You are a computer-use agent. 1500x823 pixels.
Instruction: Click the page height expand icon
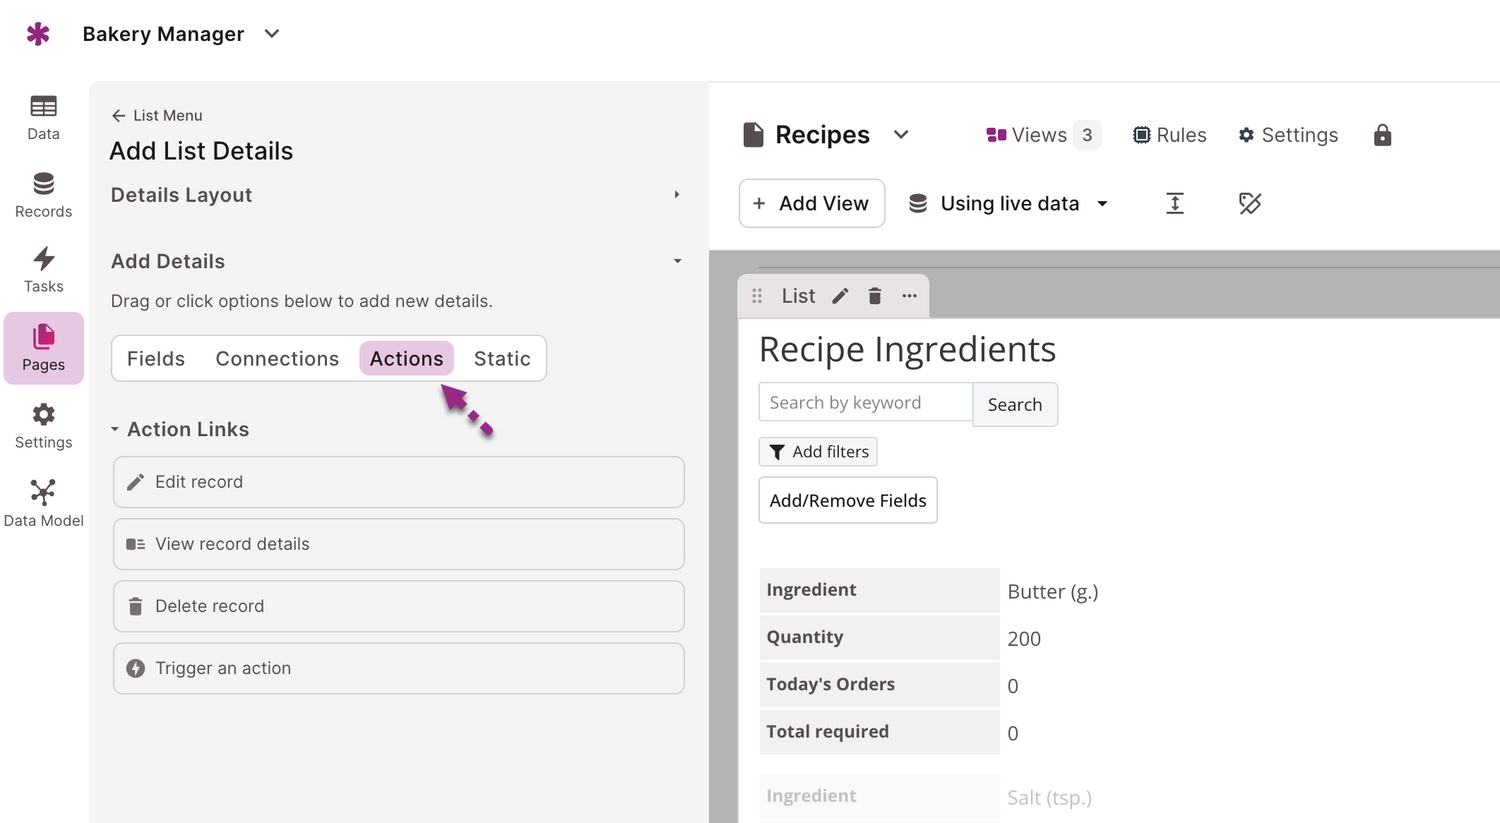(1175, 204)
